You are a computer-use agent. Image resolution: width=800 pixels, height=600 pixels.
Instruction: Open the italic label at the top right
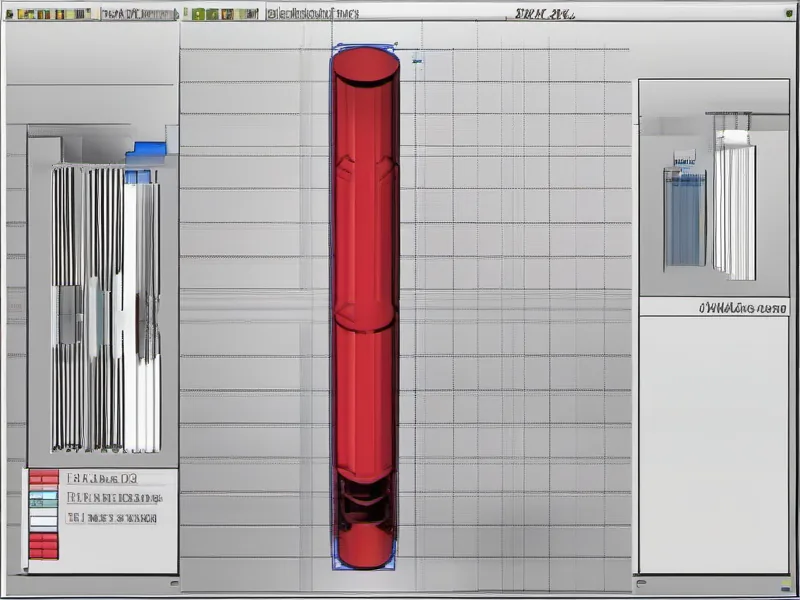[x=544, y=14]
